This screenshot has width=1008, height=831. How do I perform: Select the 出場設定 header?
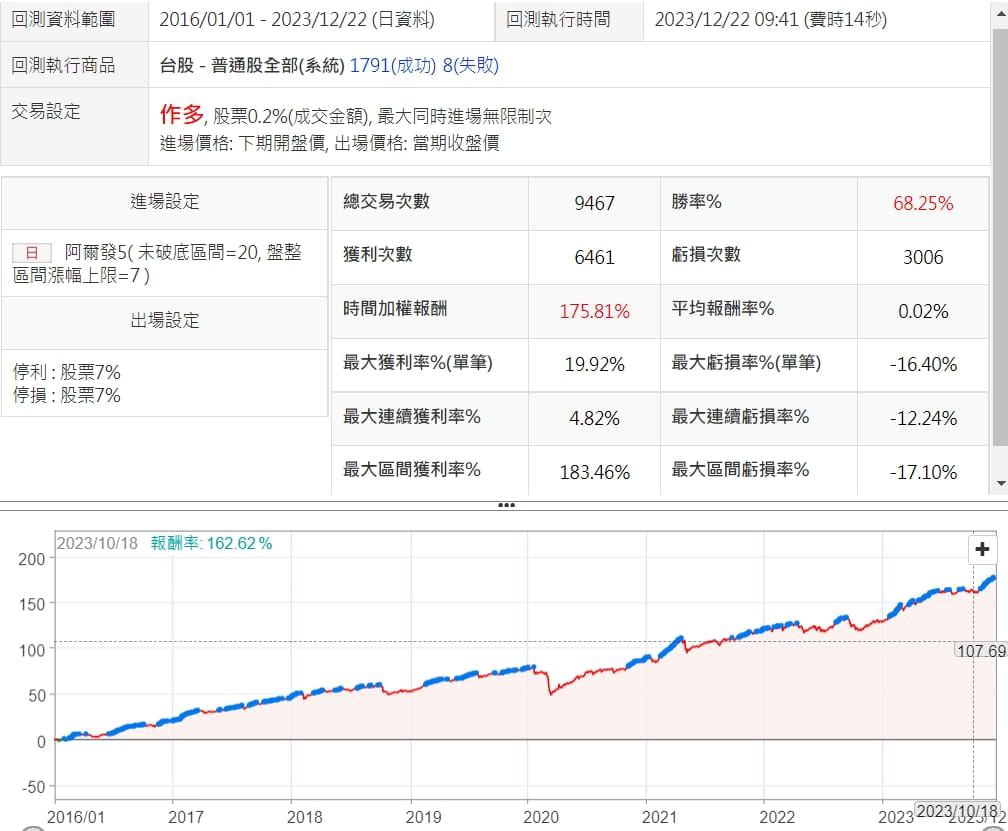(x=165, y=321)
